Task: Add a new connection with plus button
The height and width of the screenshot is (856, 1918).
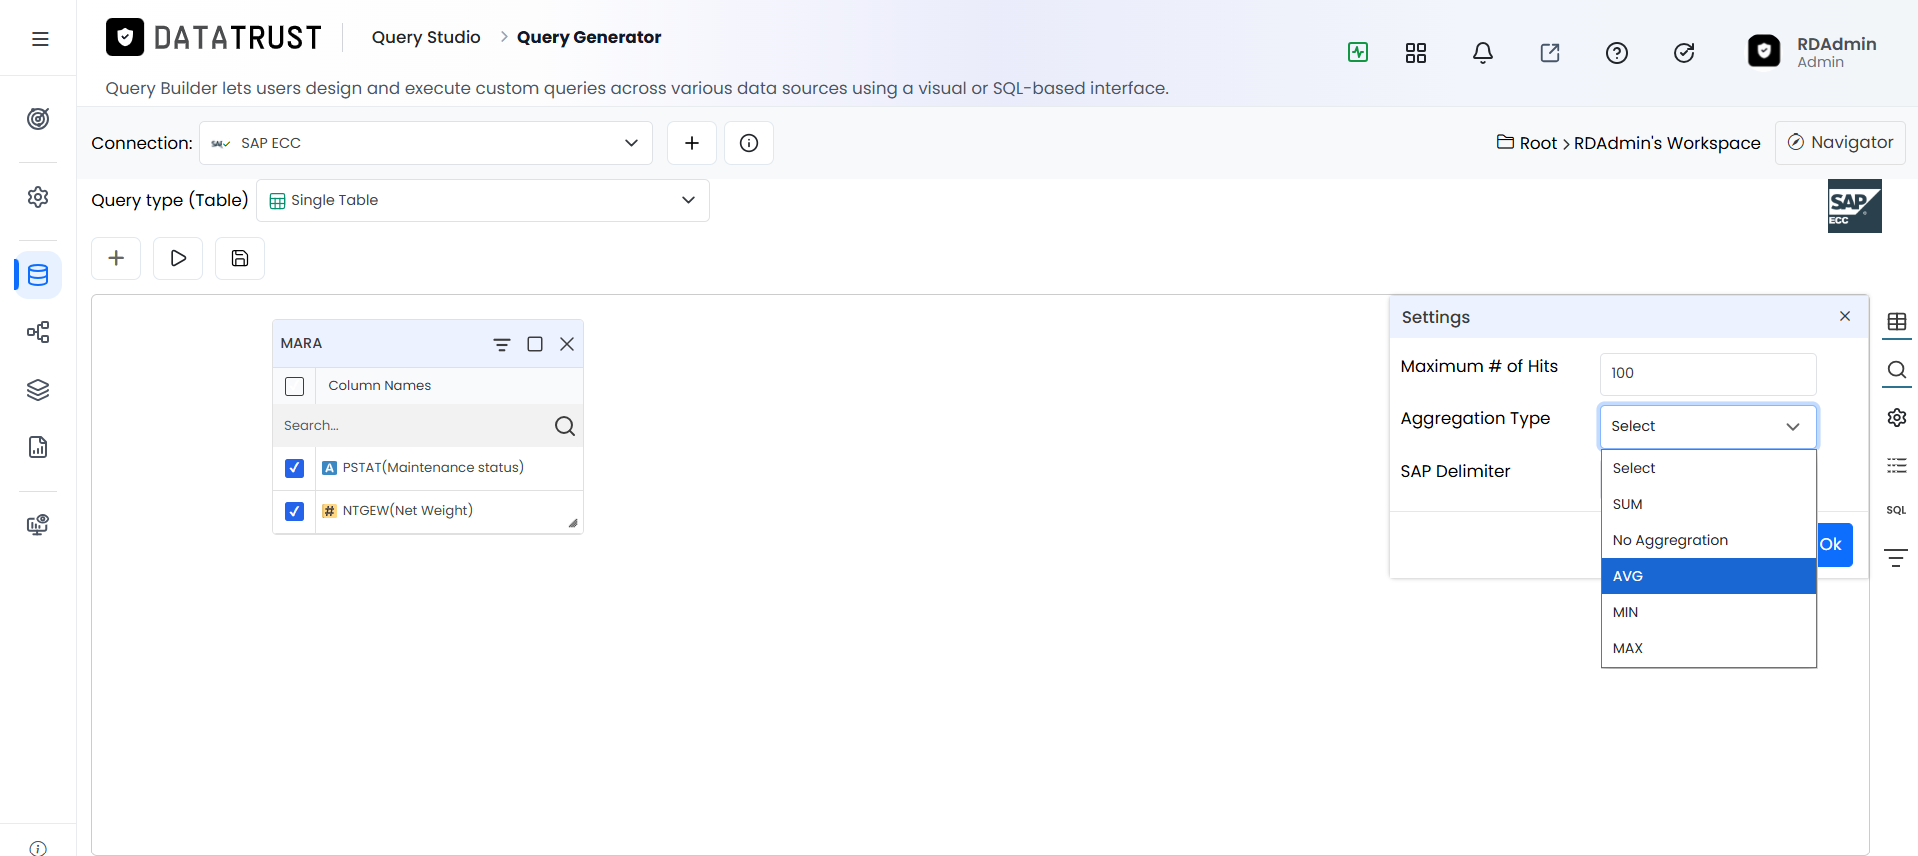Action: 692,143
